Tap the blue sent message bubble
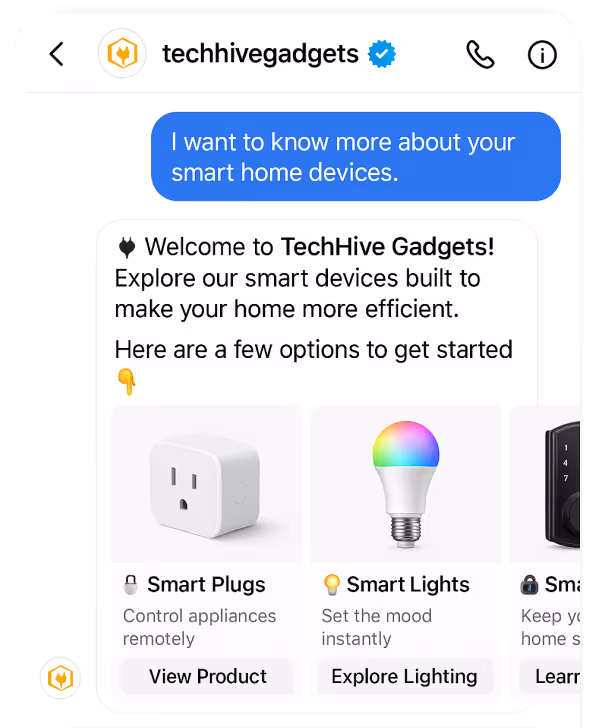This screenshot has width=616, height=728. click(356, 156)
